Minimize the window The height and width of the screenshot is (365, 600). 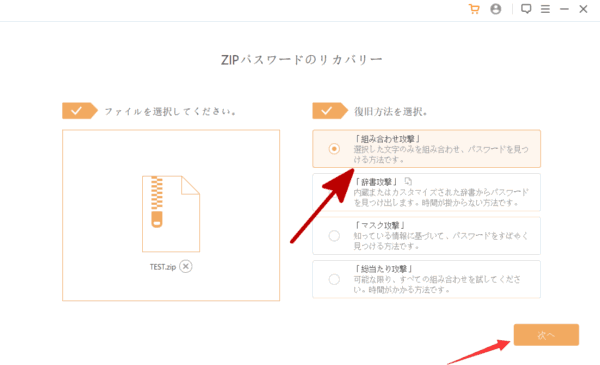(x=564, y=9)
